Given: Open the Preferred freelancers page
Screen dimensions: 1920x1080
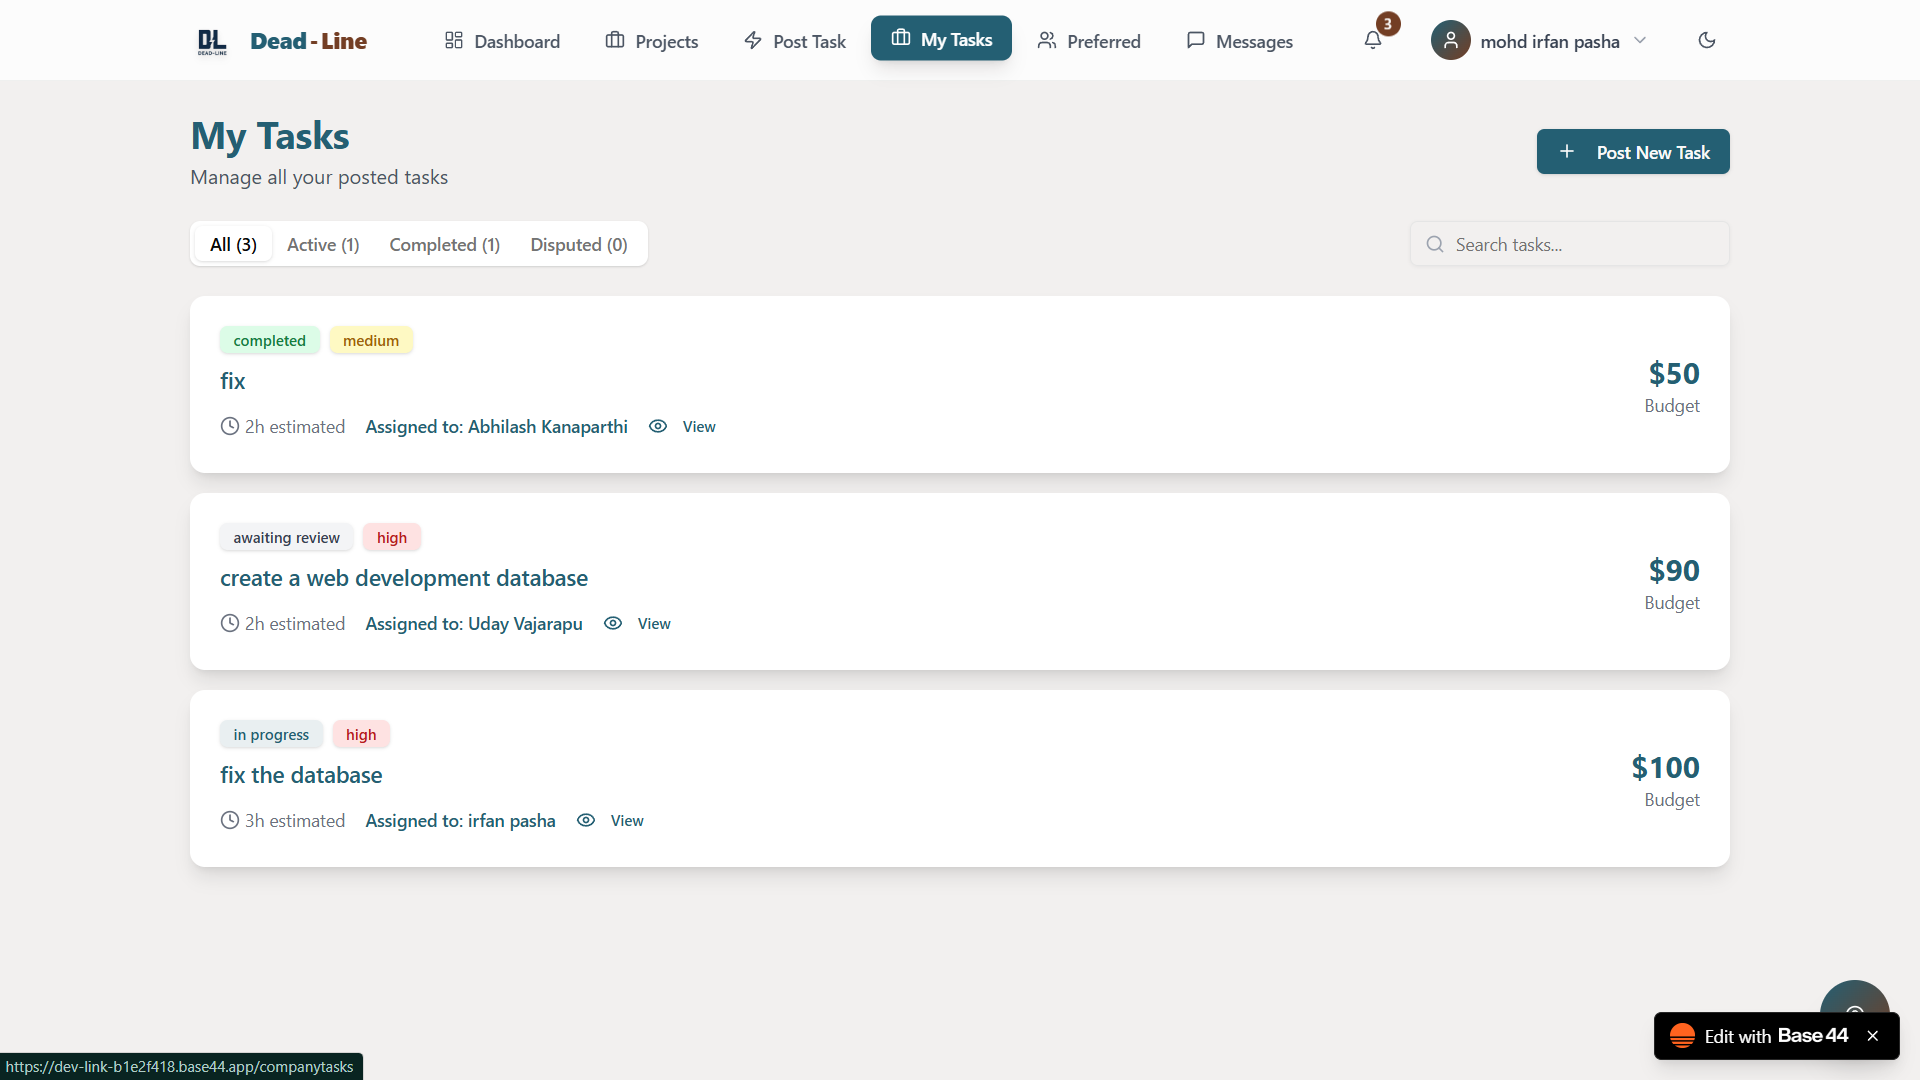Looking at the screenshot, I should 1089,41.
